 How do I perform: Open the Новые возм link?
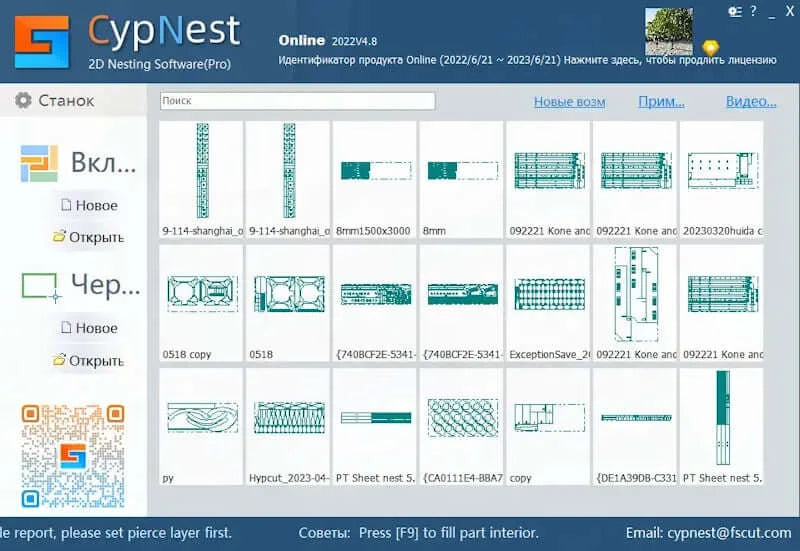[x=569, y=102]
